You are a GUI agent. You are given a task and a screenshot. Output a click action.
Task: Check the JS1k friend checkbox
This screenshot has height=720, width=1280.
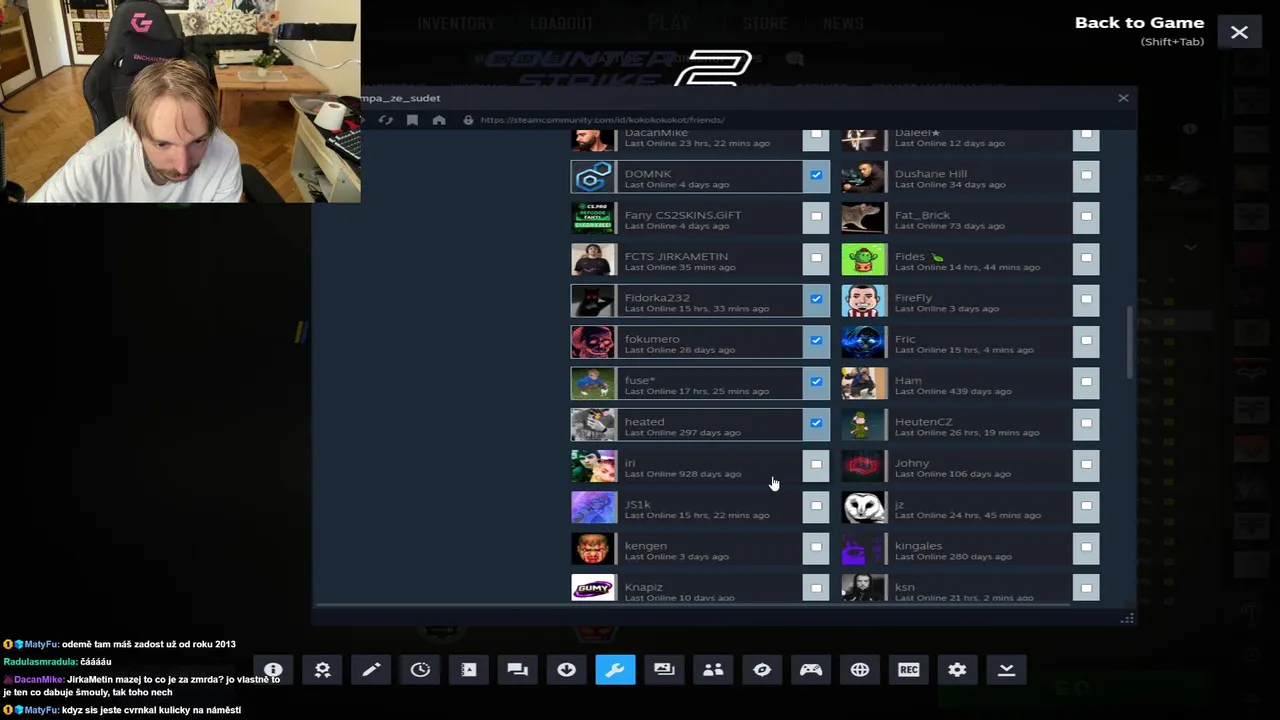(x=816, y=506)
